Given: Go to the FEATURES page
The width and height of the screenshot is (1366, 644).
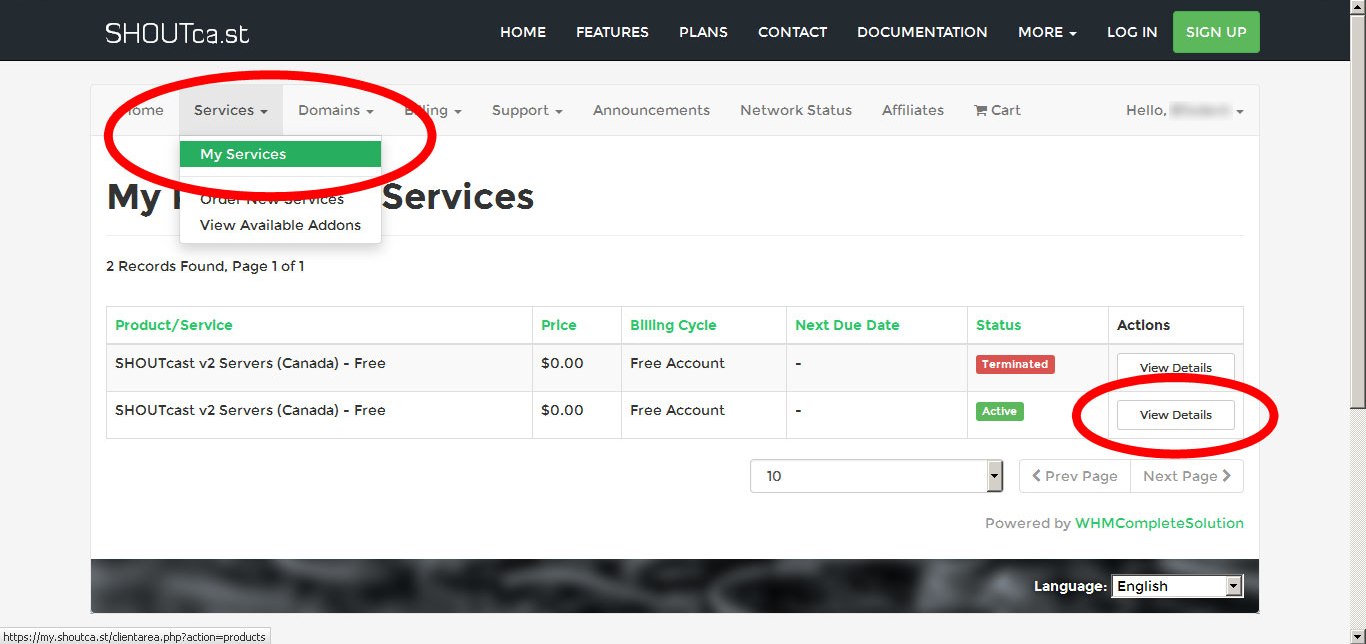Looking at the screenshot, I should [x=612, y=32].
